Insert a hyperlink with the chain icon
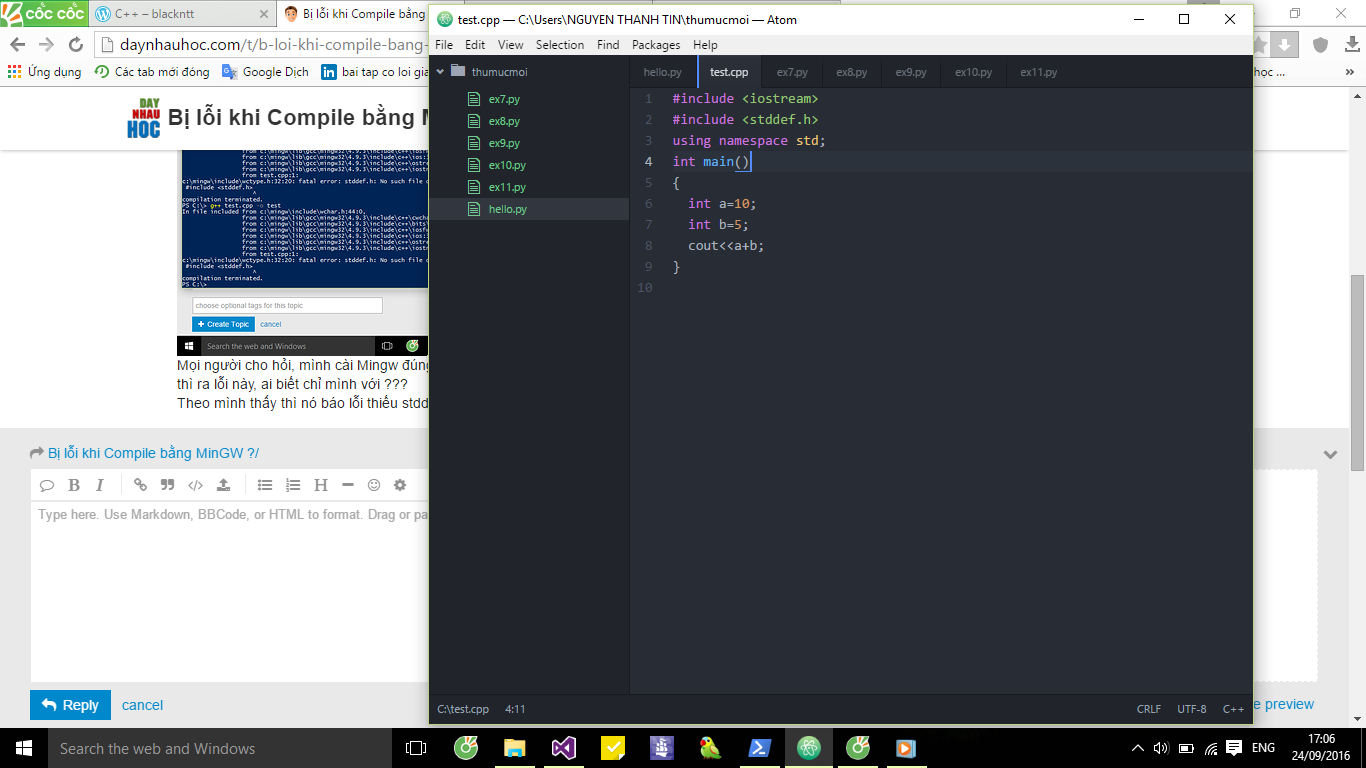1366x768 pixels. click(x=140, y=485)
